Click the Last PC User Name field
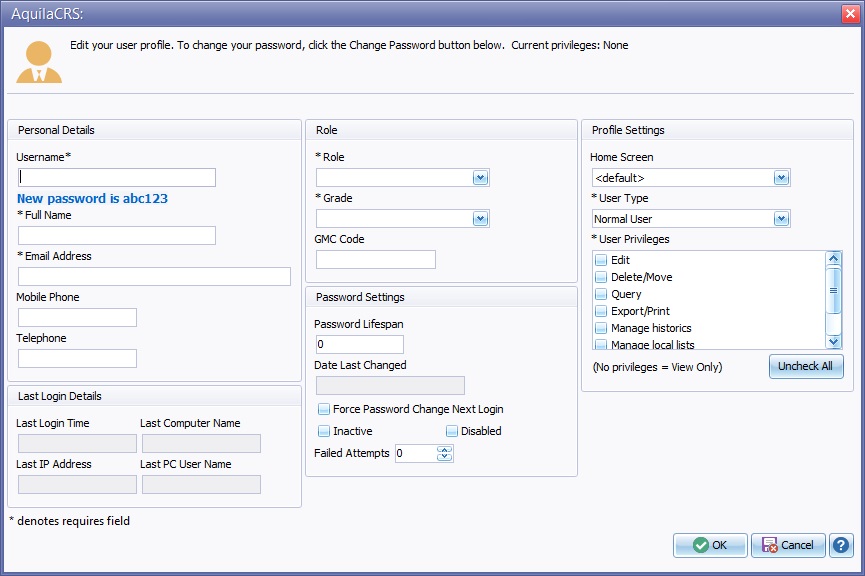This screenshot has width=865, height=576. click(201, 484)
